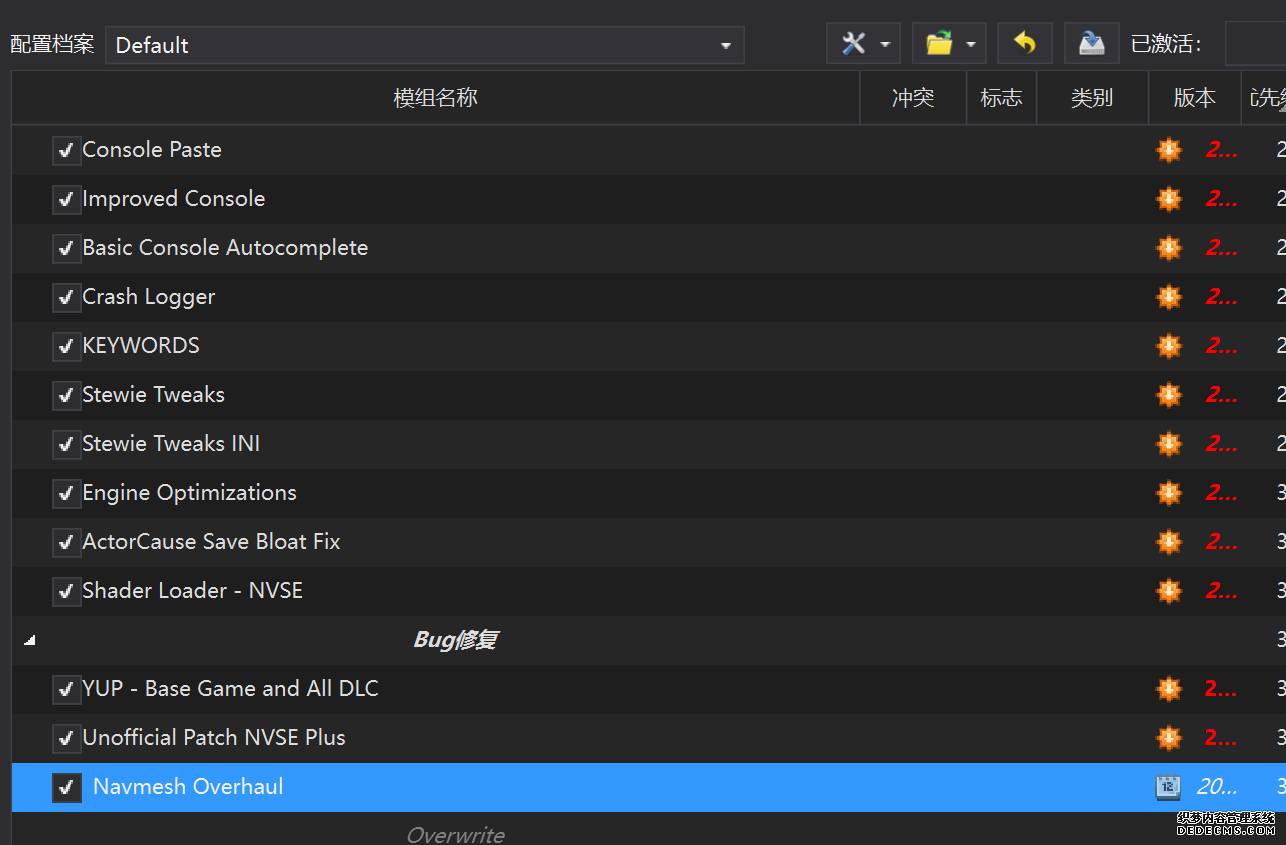1286x845 pixels.
Task: Click the version warning icon for Console Paste
Action: click(1168, 150)
